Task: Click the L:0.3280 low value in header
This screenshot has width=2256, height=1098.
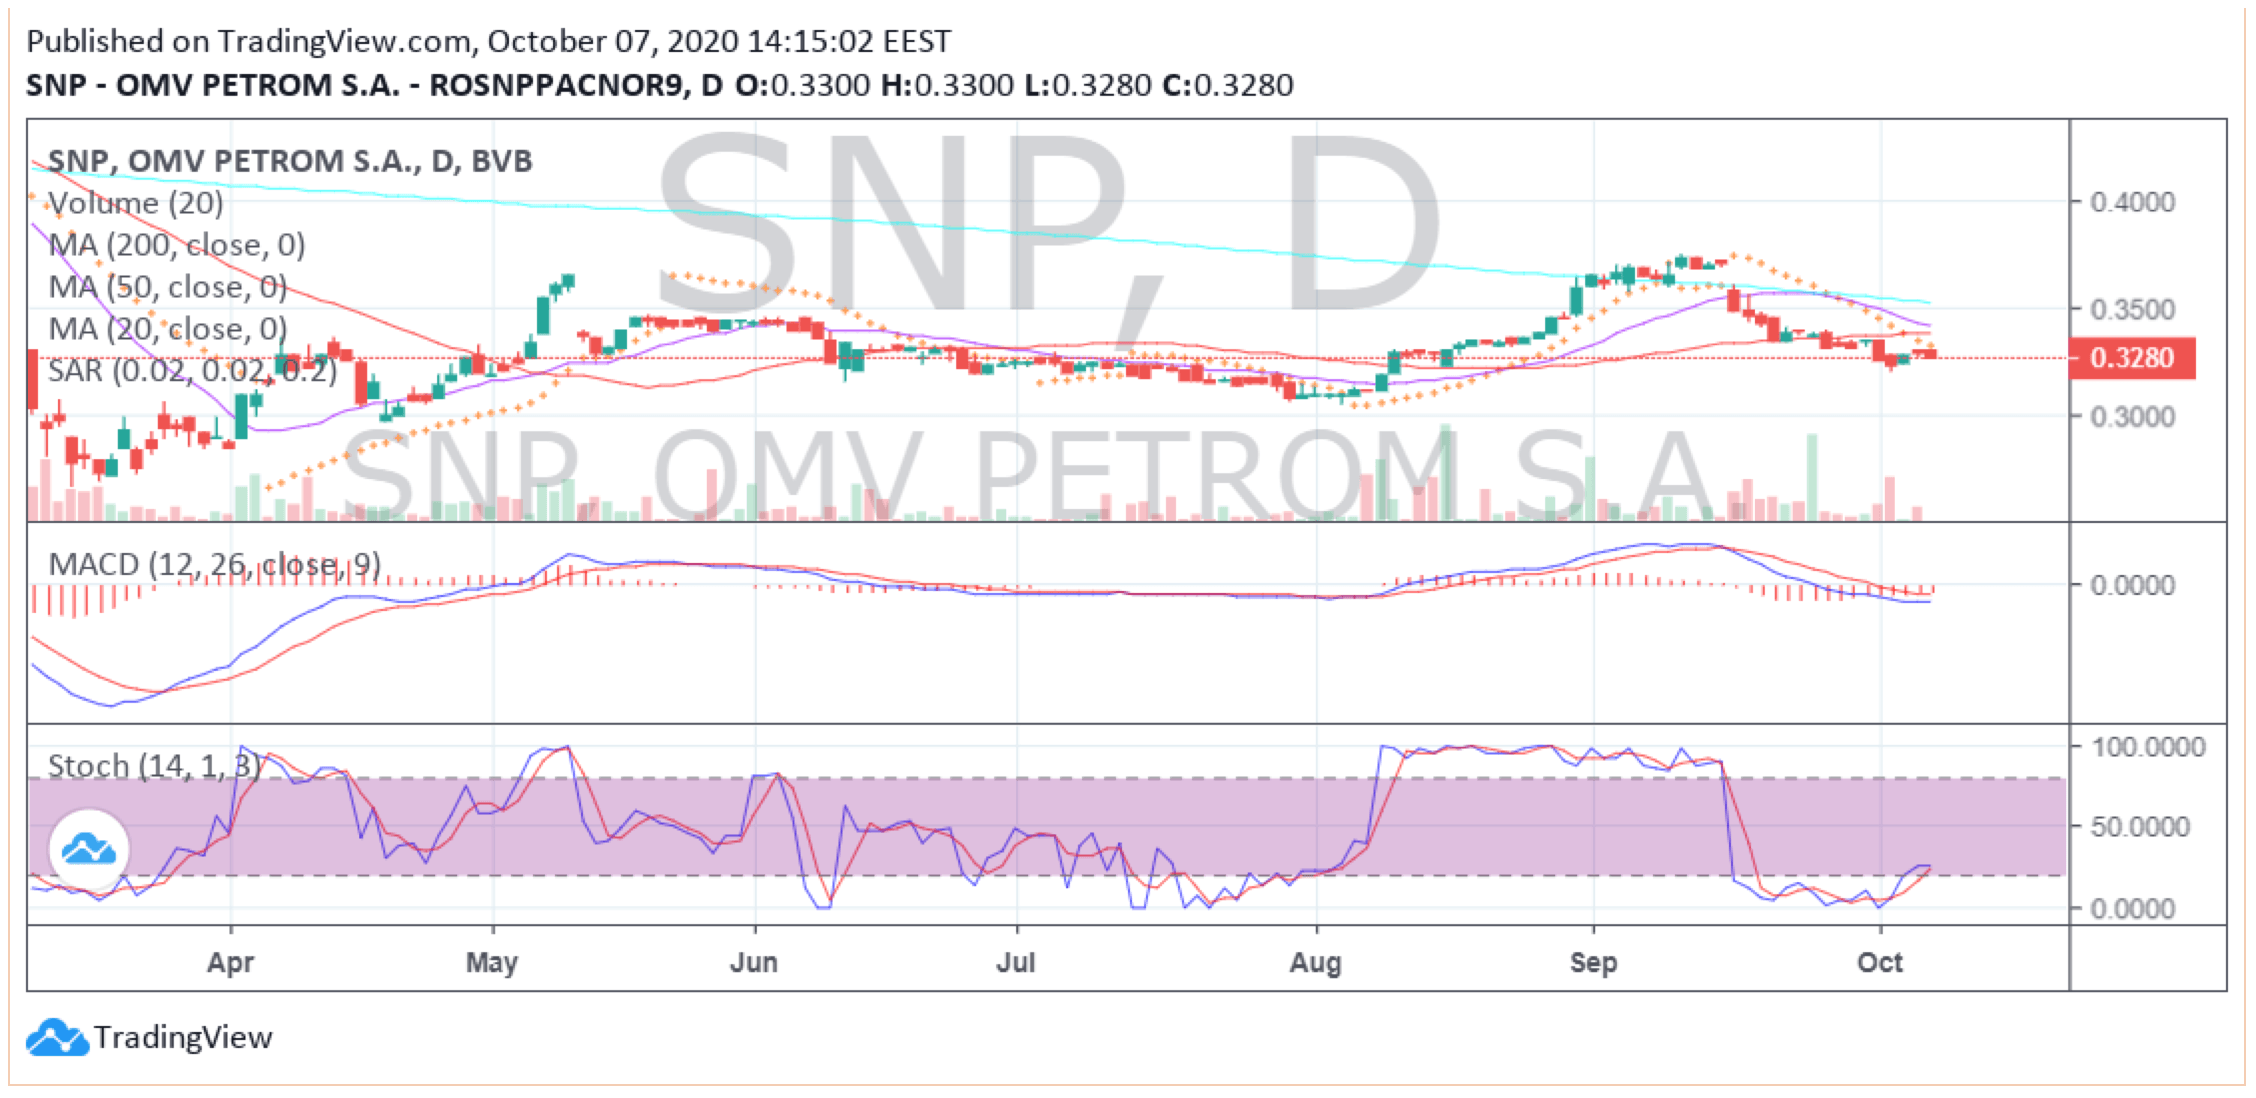Action: pos(1088,85)
